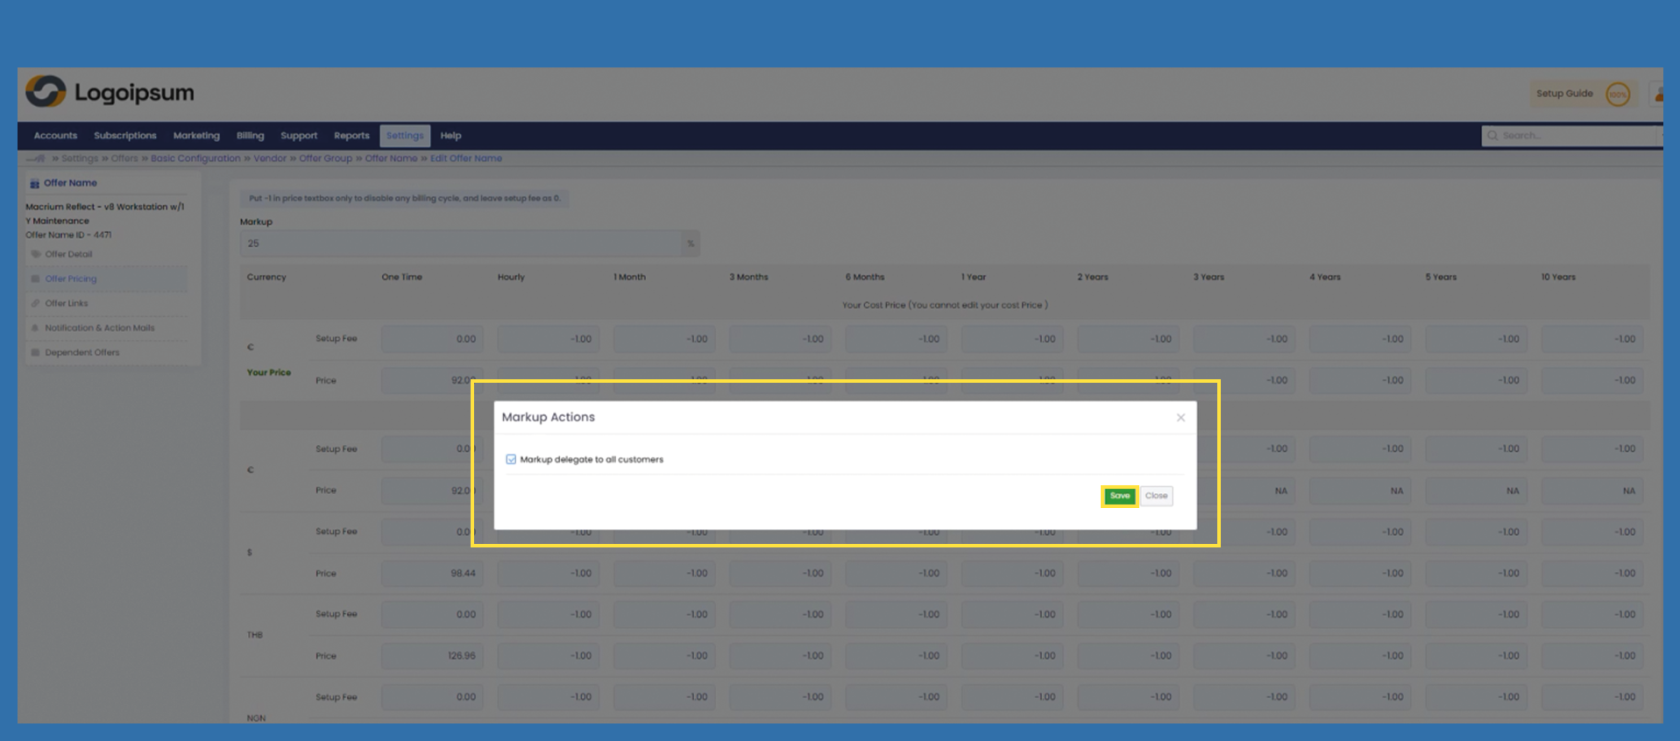Select Offer Pricing in the sidebar
This screenshot has width=1680, height=741.
(x=71, y=279)
